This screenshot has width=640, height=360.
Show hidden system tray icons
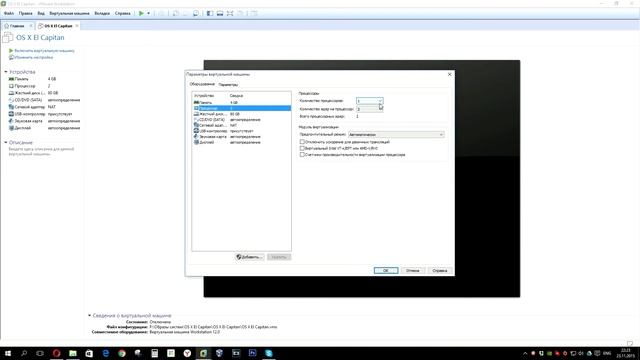[525, 353]
